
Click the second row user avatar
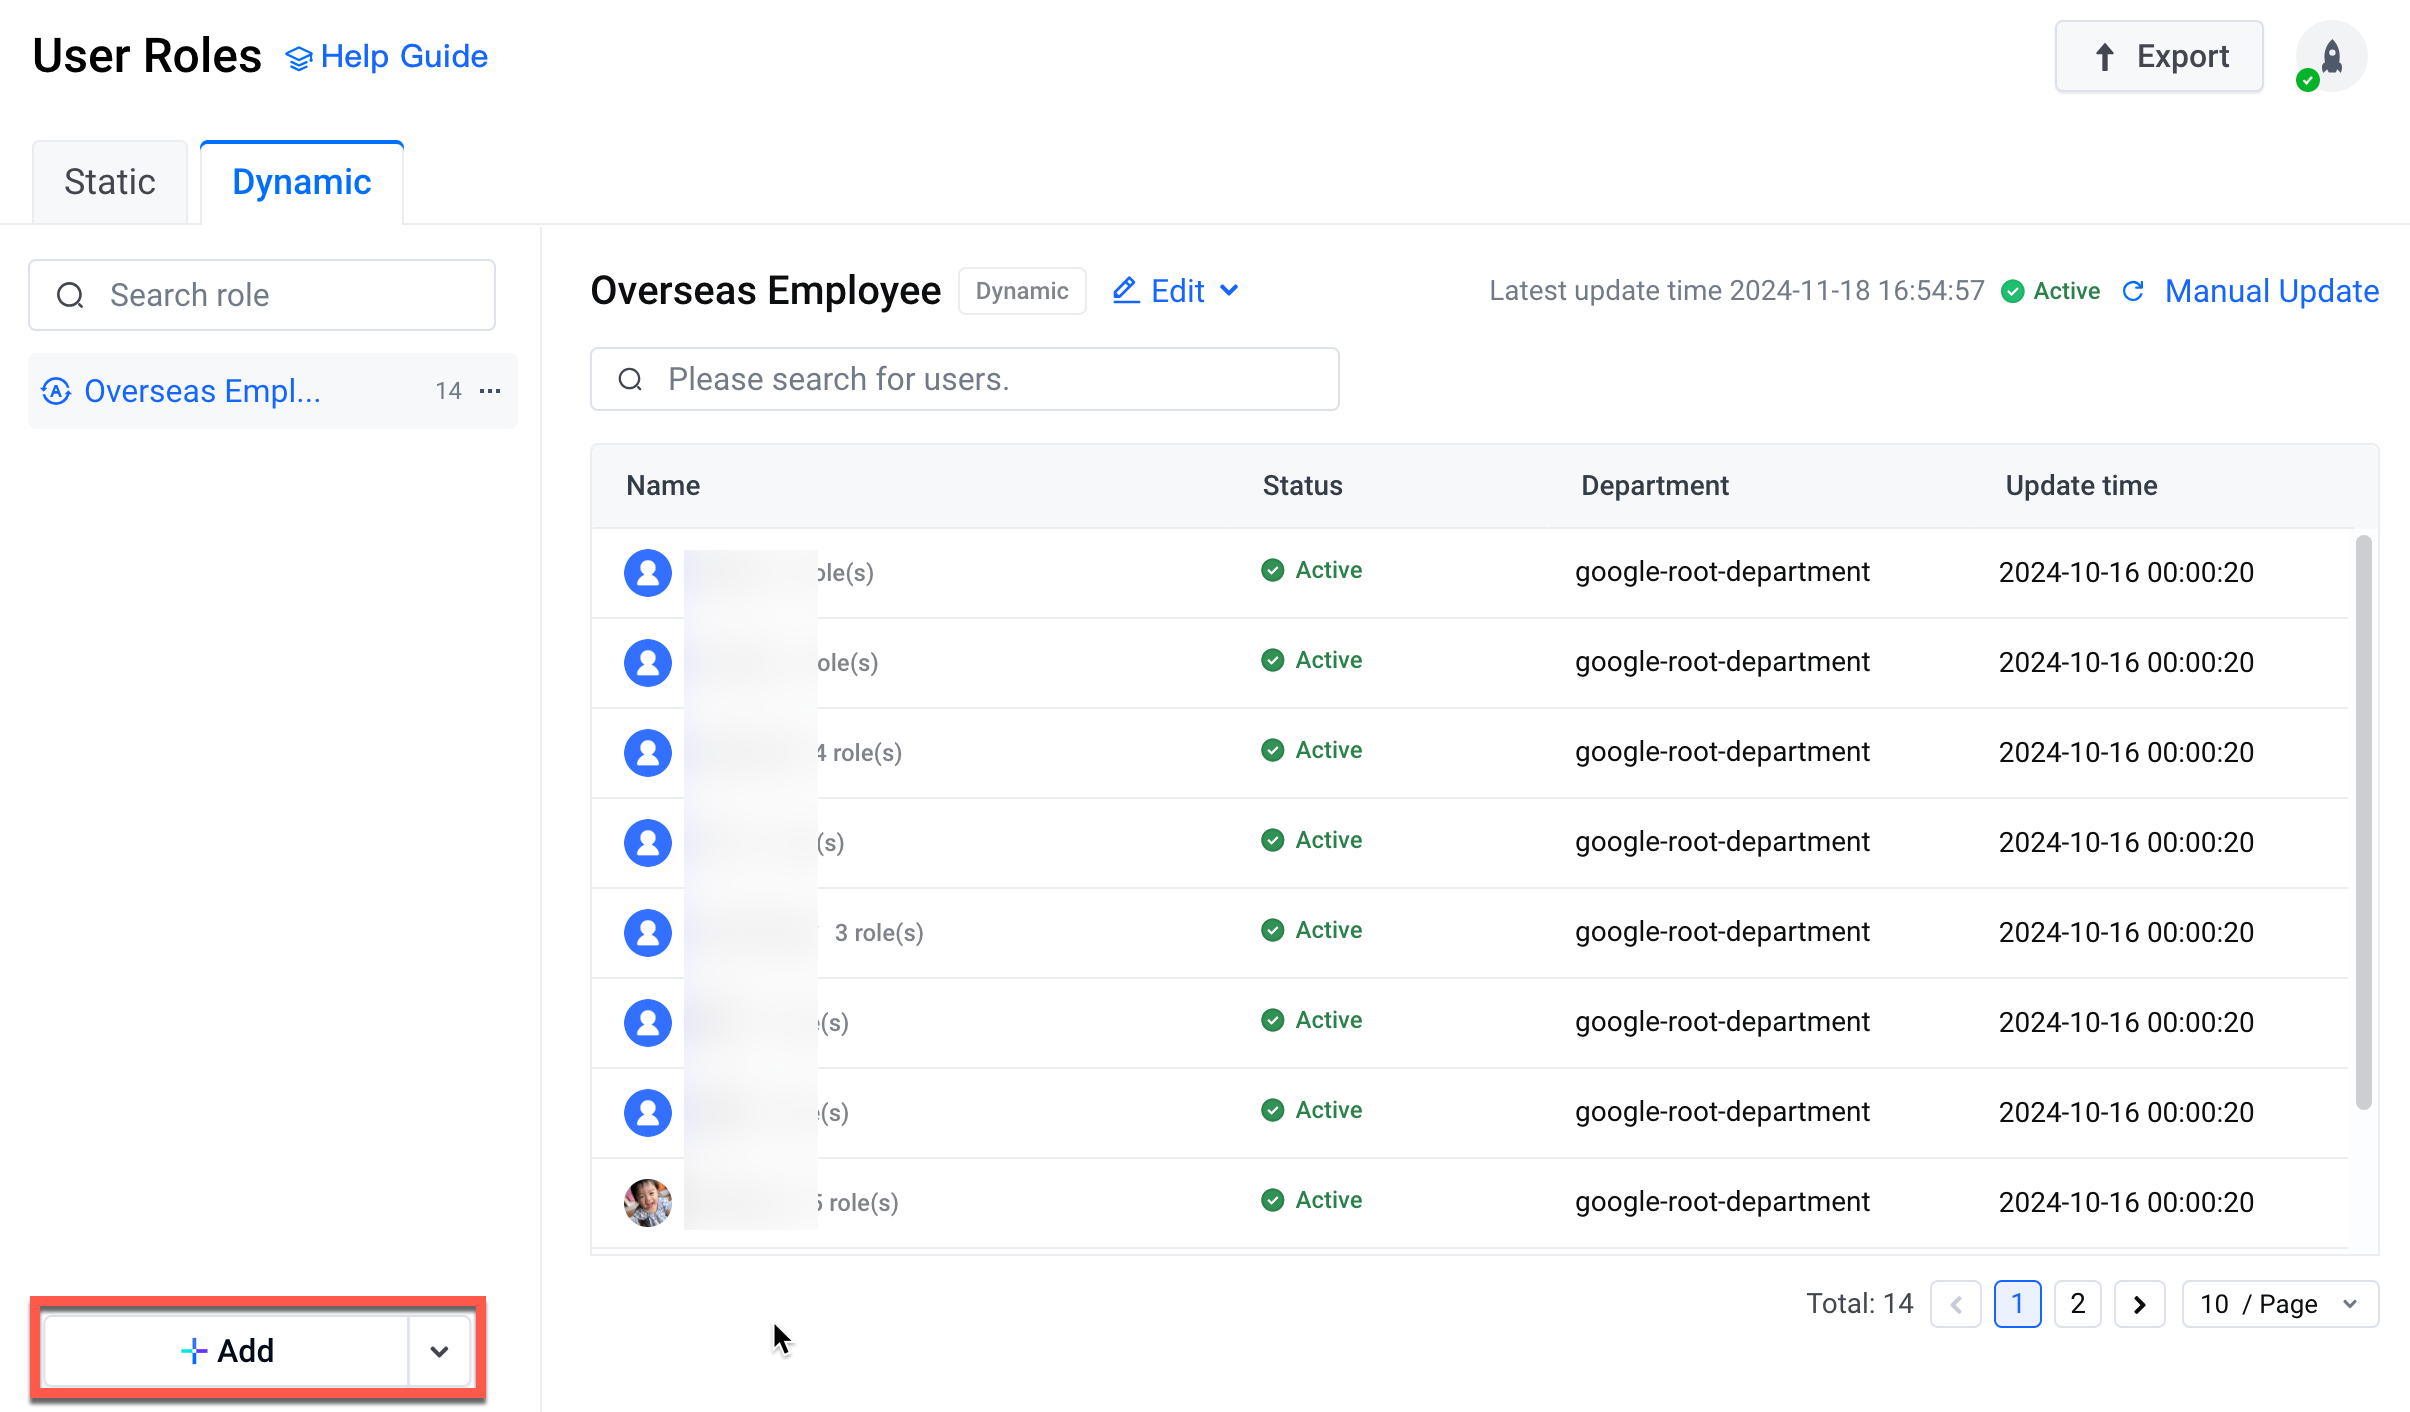648,663
